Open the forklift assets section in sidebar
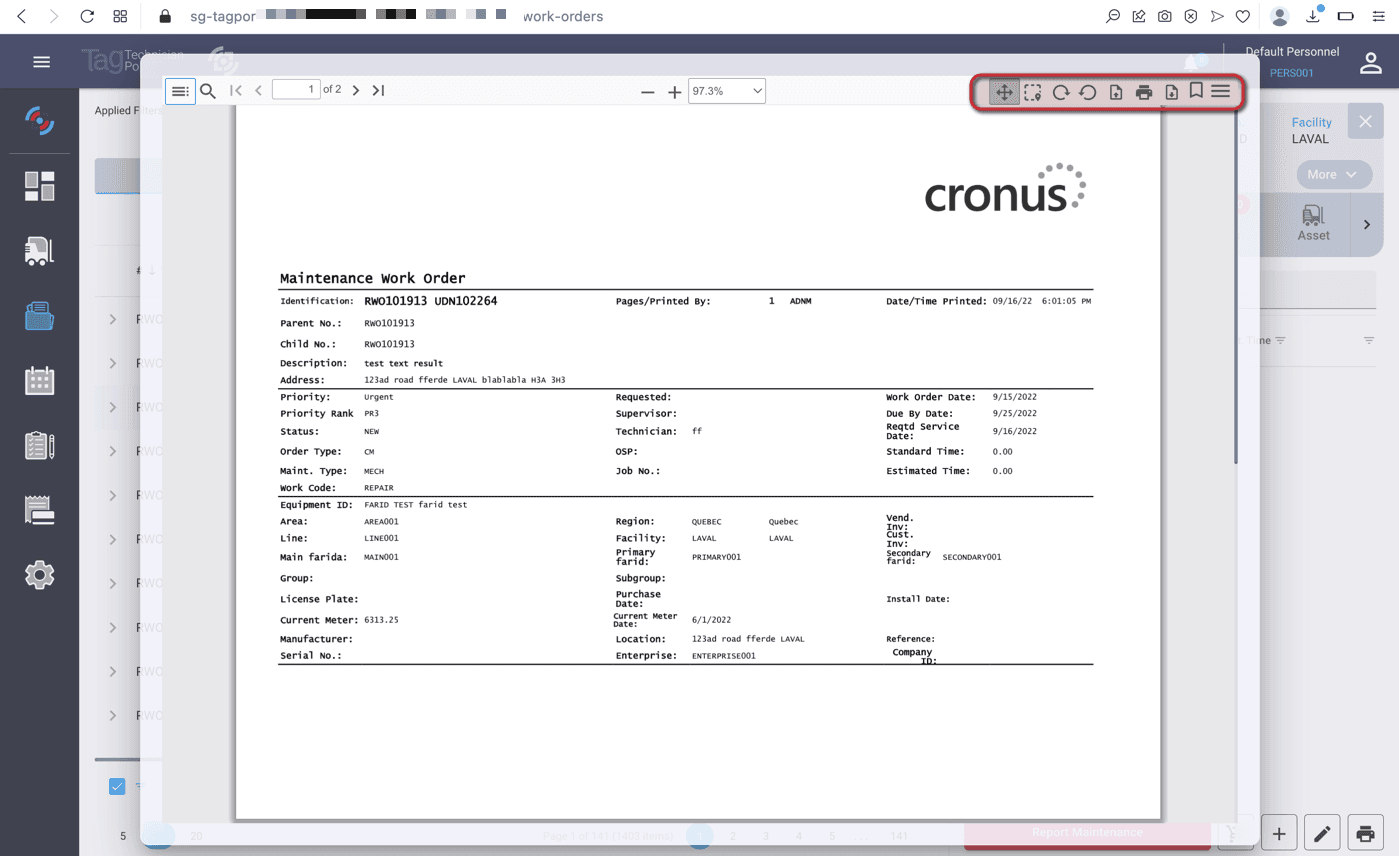Viewport: 1399px width, 856px height. tap(40, 251)
